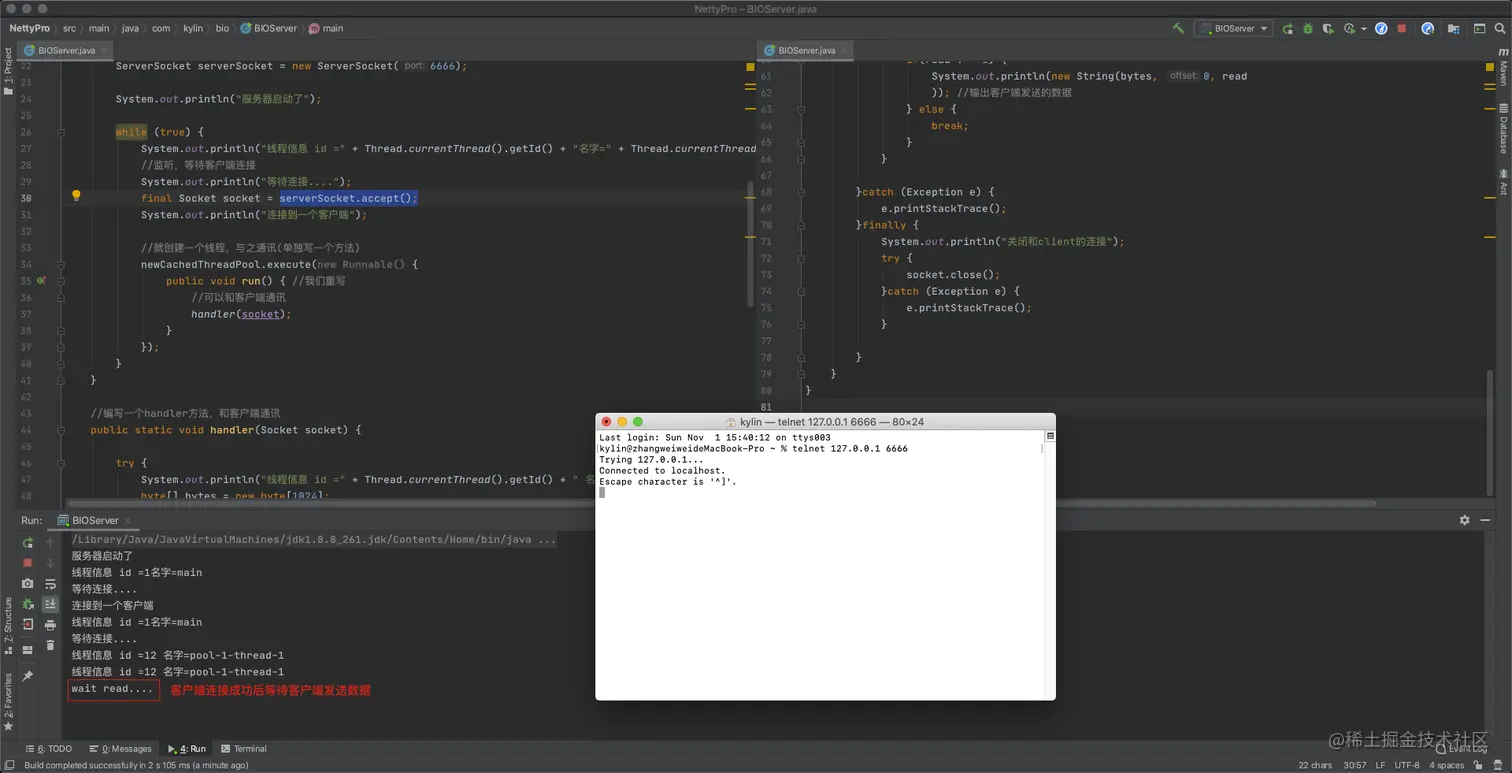The height and width of the screenshot is (773, 1512).
Task: Collapse the handler method fold at line 44
Action: [61, 430]
